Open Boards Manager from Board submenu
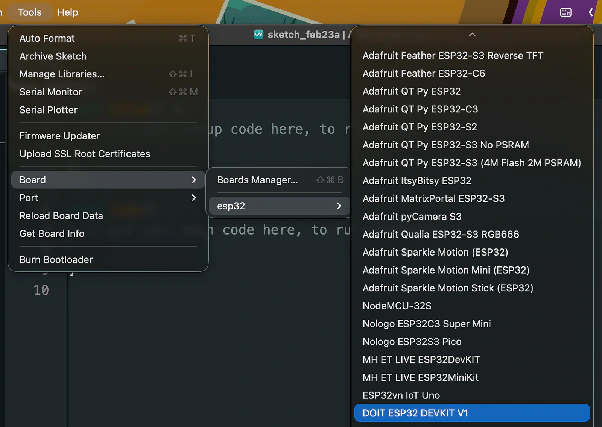 [279, 180]
